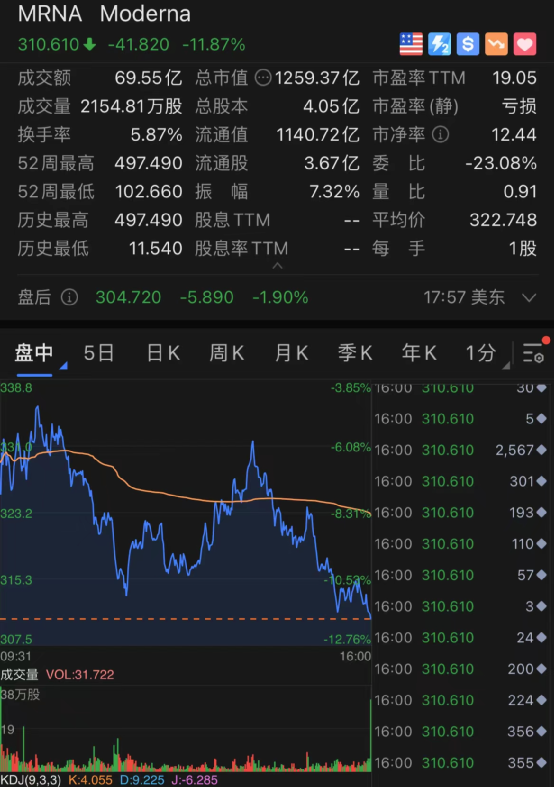The width and height of the screenshot is (554, 787).
Task: Tap the price change -41.820
Action: 138,45
